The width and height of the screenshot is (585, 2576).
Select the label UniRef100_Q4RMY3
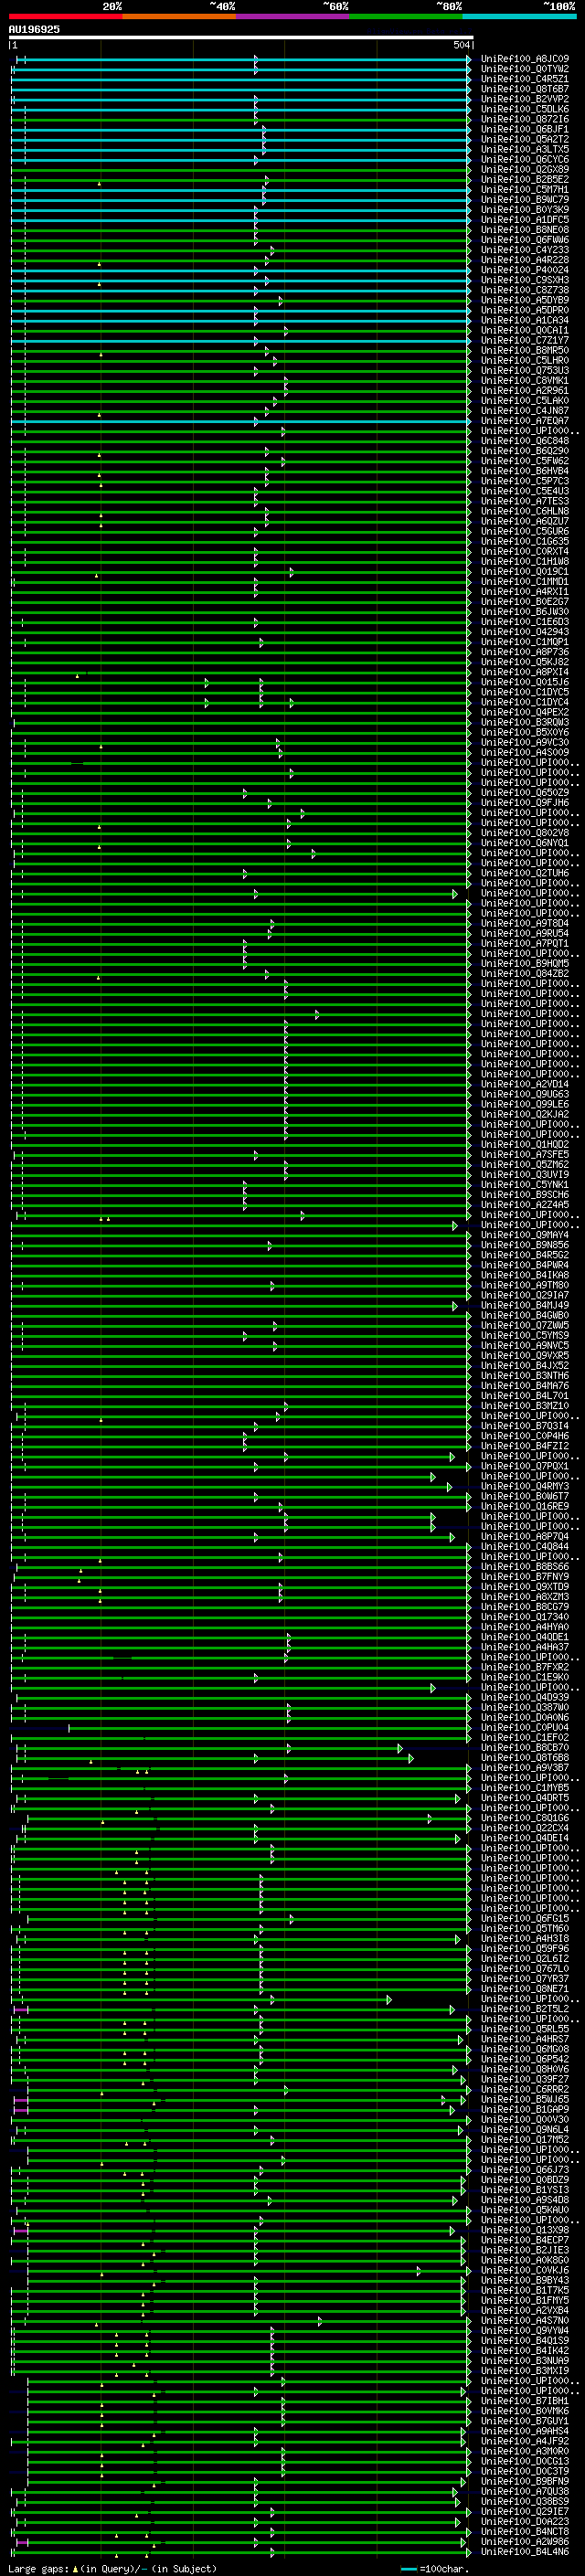[x=524, y=1486]
